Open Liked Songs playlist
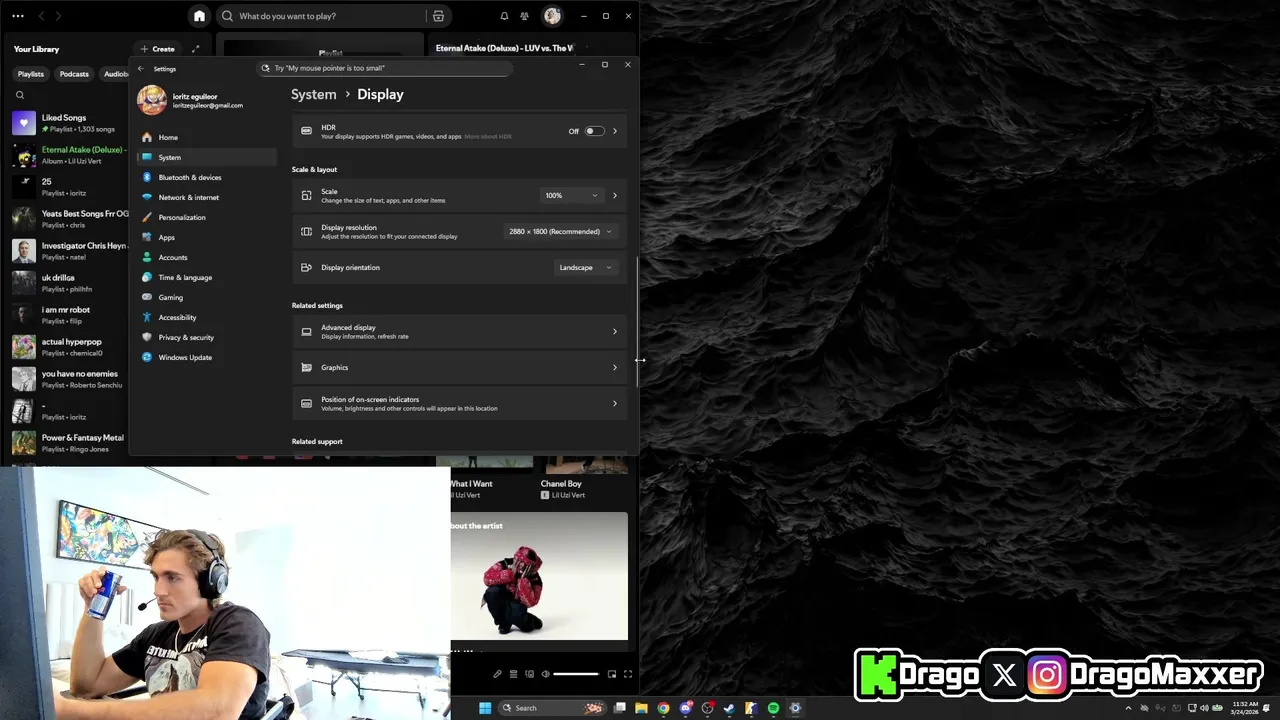The width and height of the screenshot is (1280, 720). (x=70, y=123)
